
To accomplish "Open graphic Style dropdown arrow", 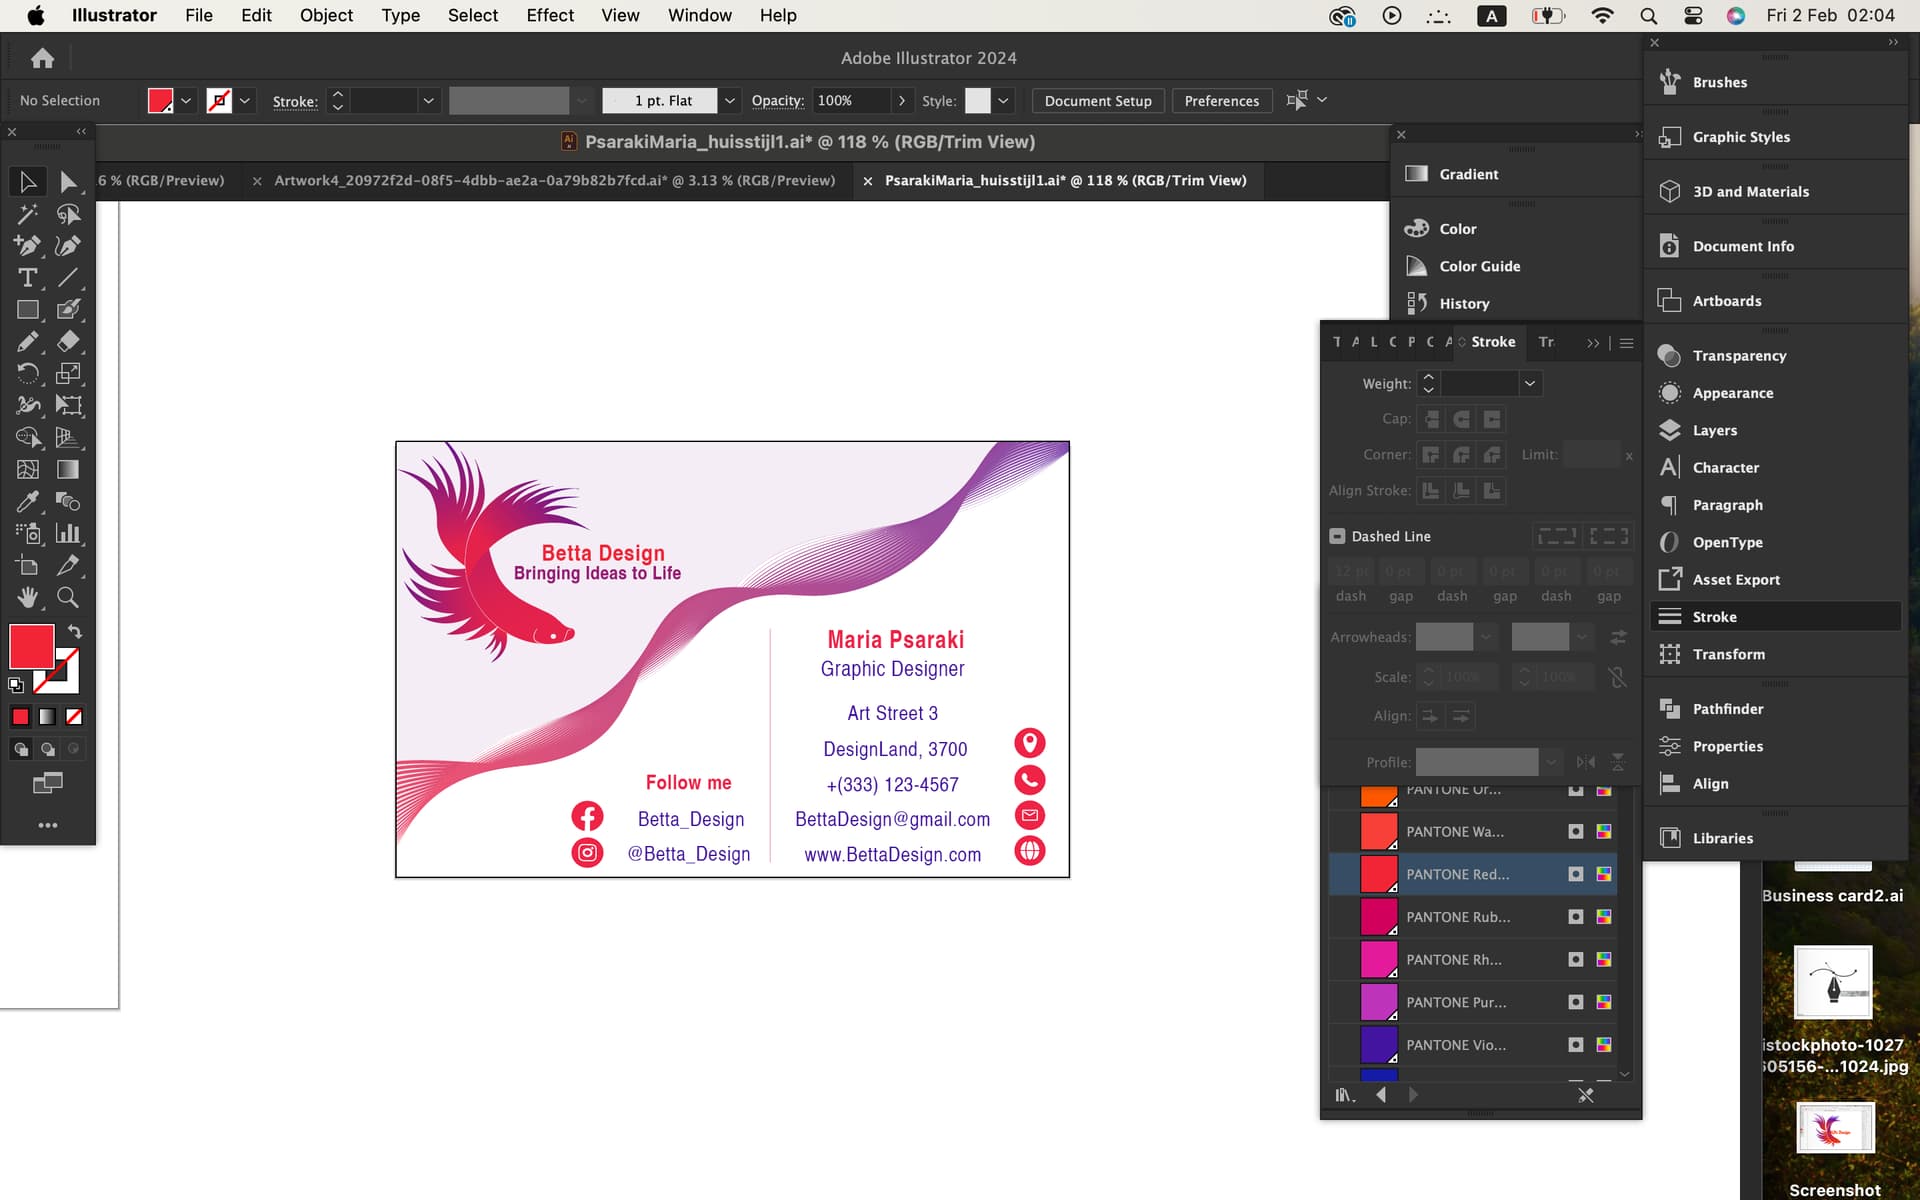I will tap(1003, 101).
